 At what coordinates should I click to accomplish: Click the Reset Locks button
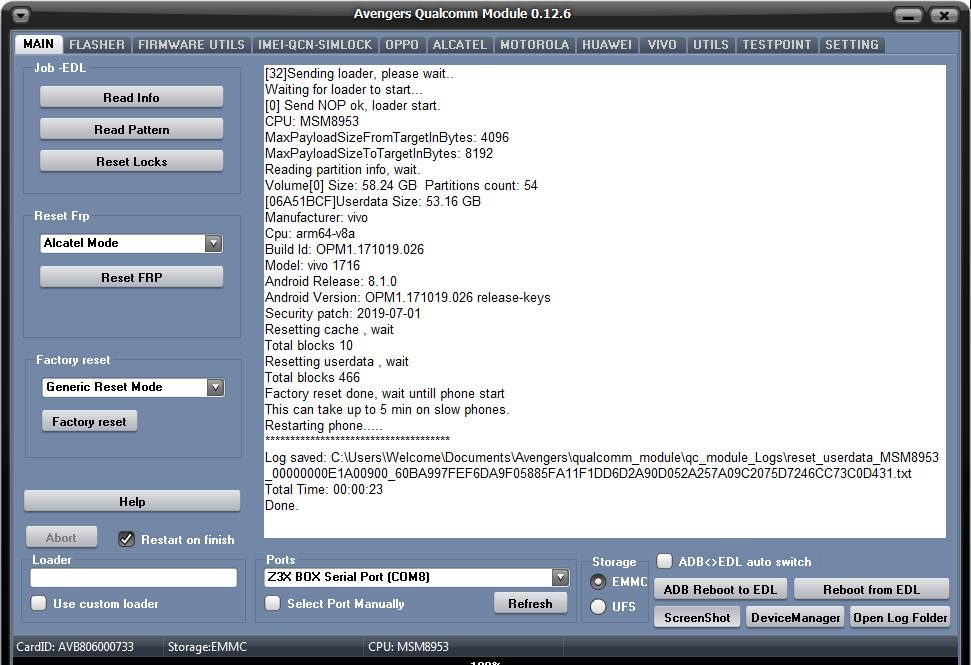click(x=131, y=162)
